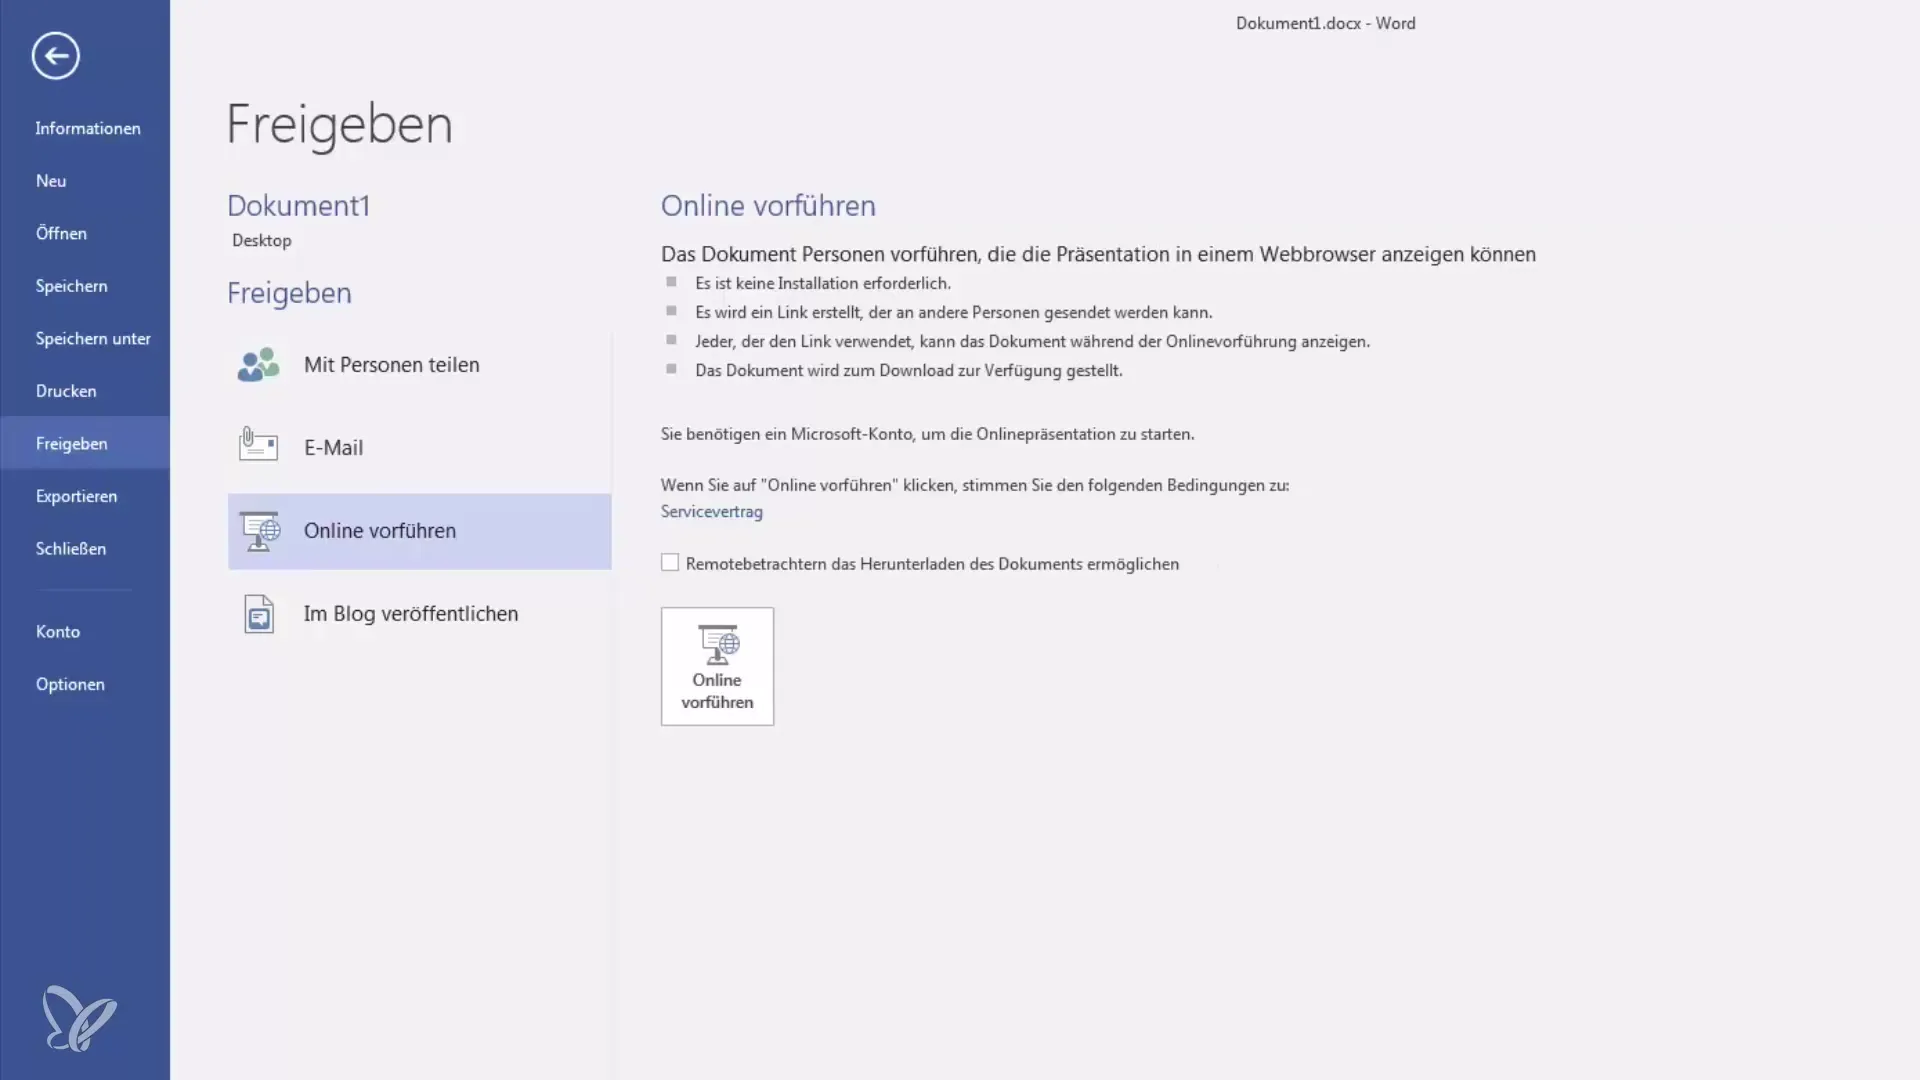Click the Online vorführen list icon
Screen dimensions: 1920x1080
(x=260, y=531)
